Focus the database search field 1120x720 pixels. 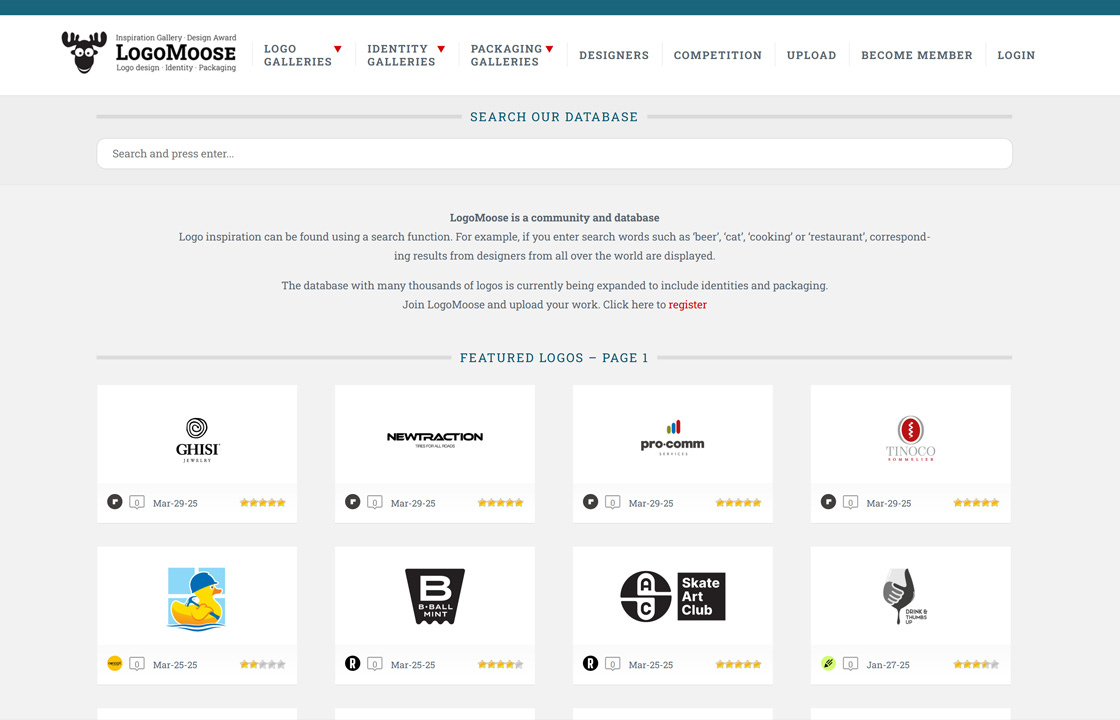click(x=554, y=154)
